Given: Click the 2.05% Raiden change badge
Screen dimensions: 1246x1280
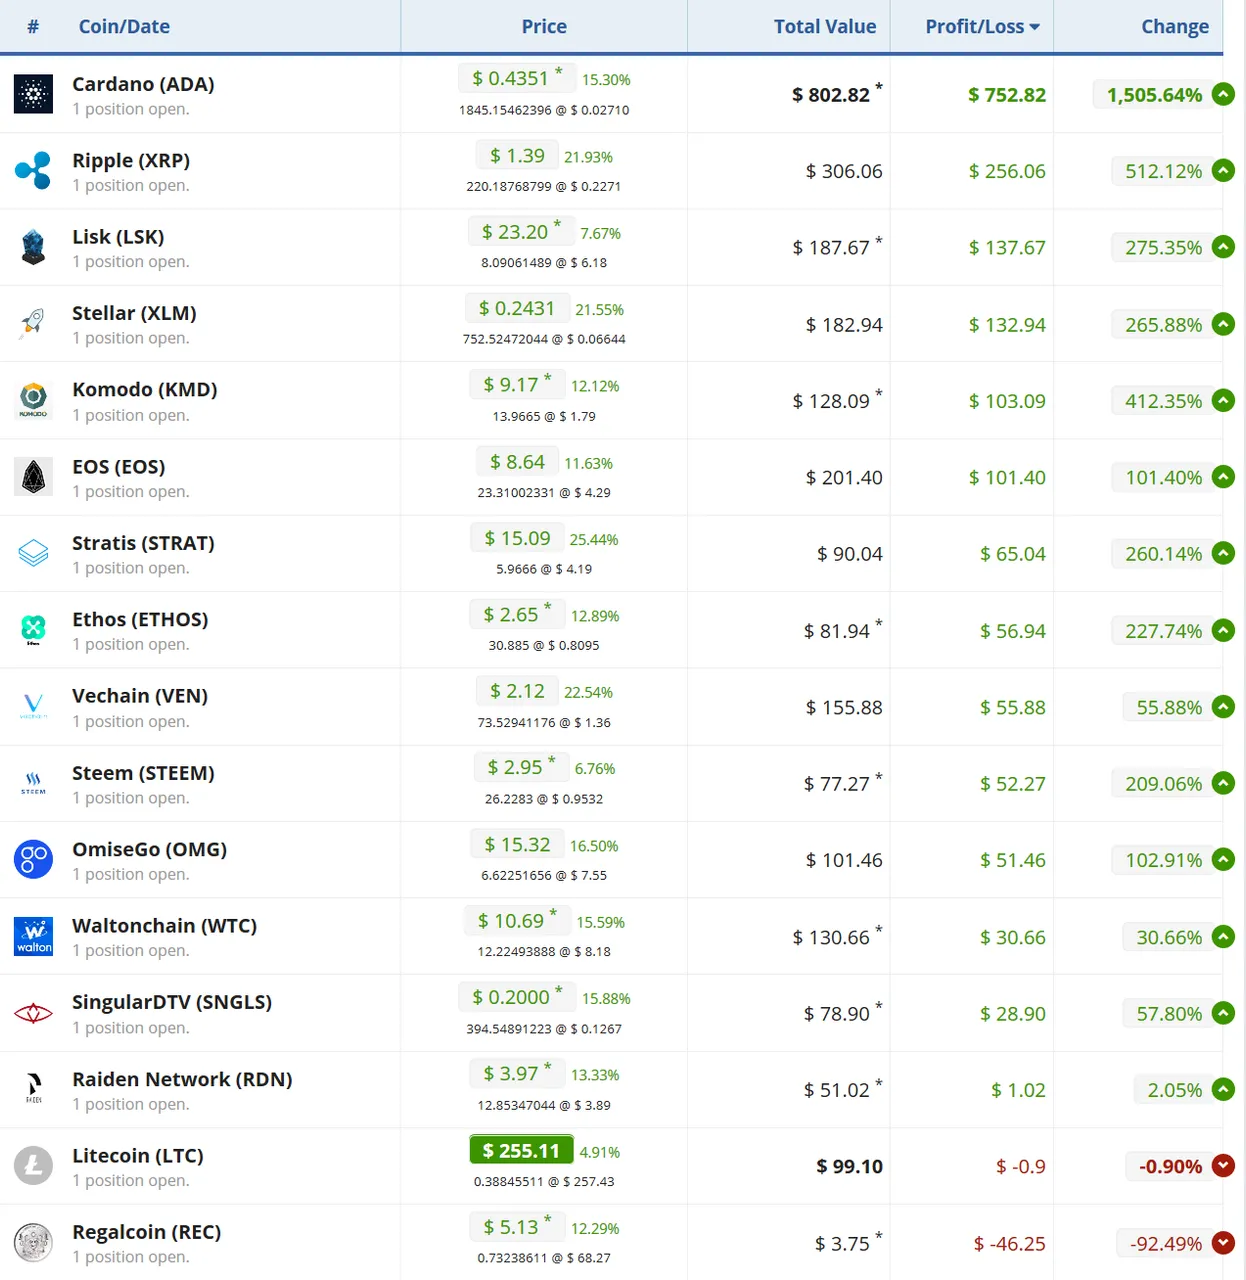Looking at the screenshot, I should (1174, 1090).
